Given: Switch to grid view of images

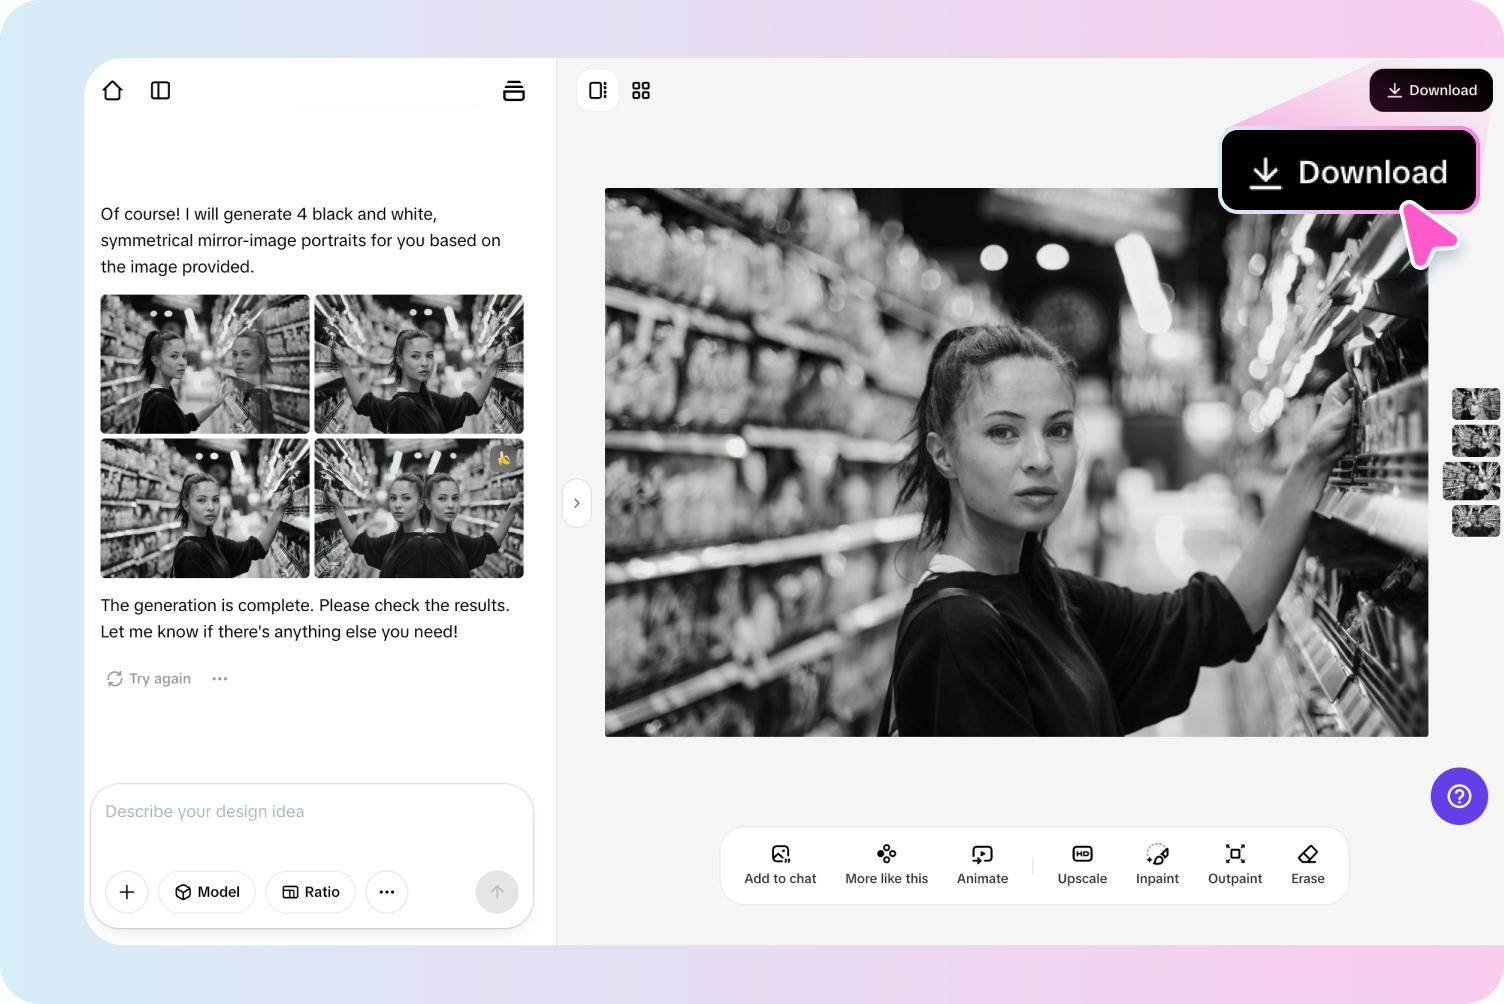Looking at the screenshot, I should coord(641,91).
